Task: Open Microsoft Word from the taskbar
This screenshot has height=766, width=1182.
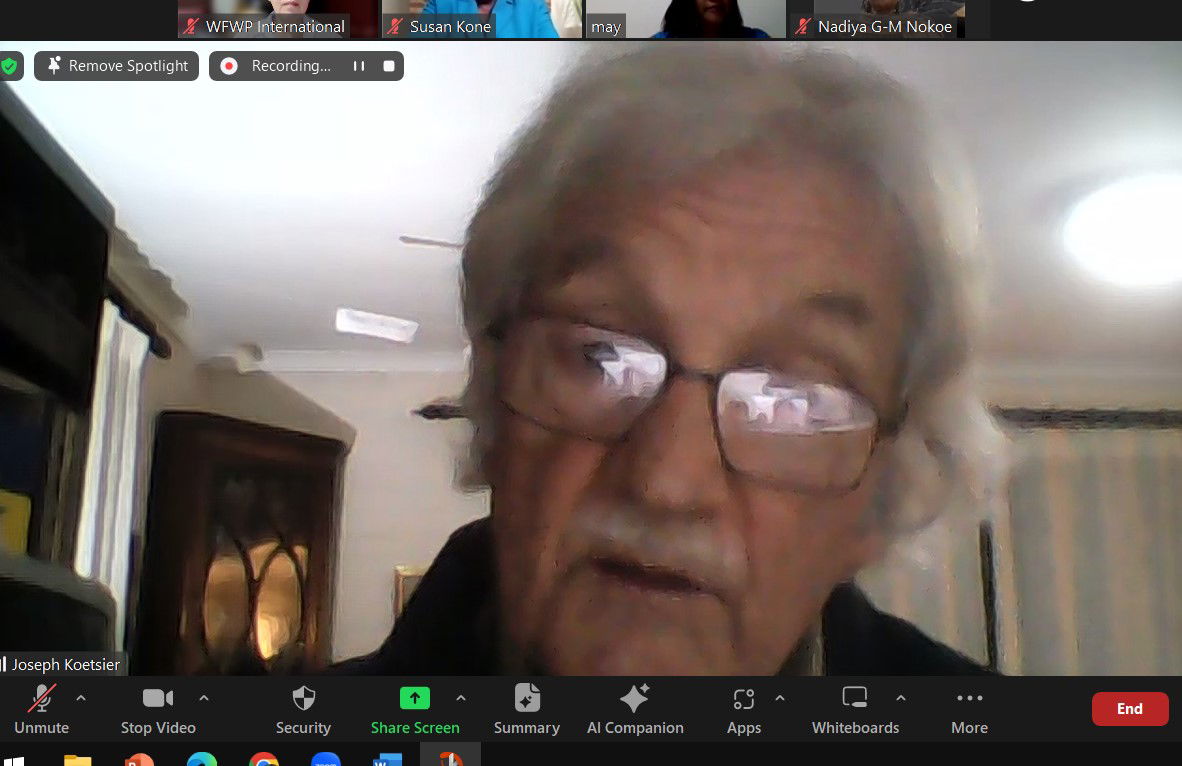Action: pos(387,760)
